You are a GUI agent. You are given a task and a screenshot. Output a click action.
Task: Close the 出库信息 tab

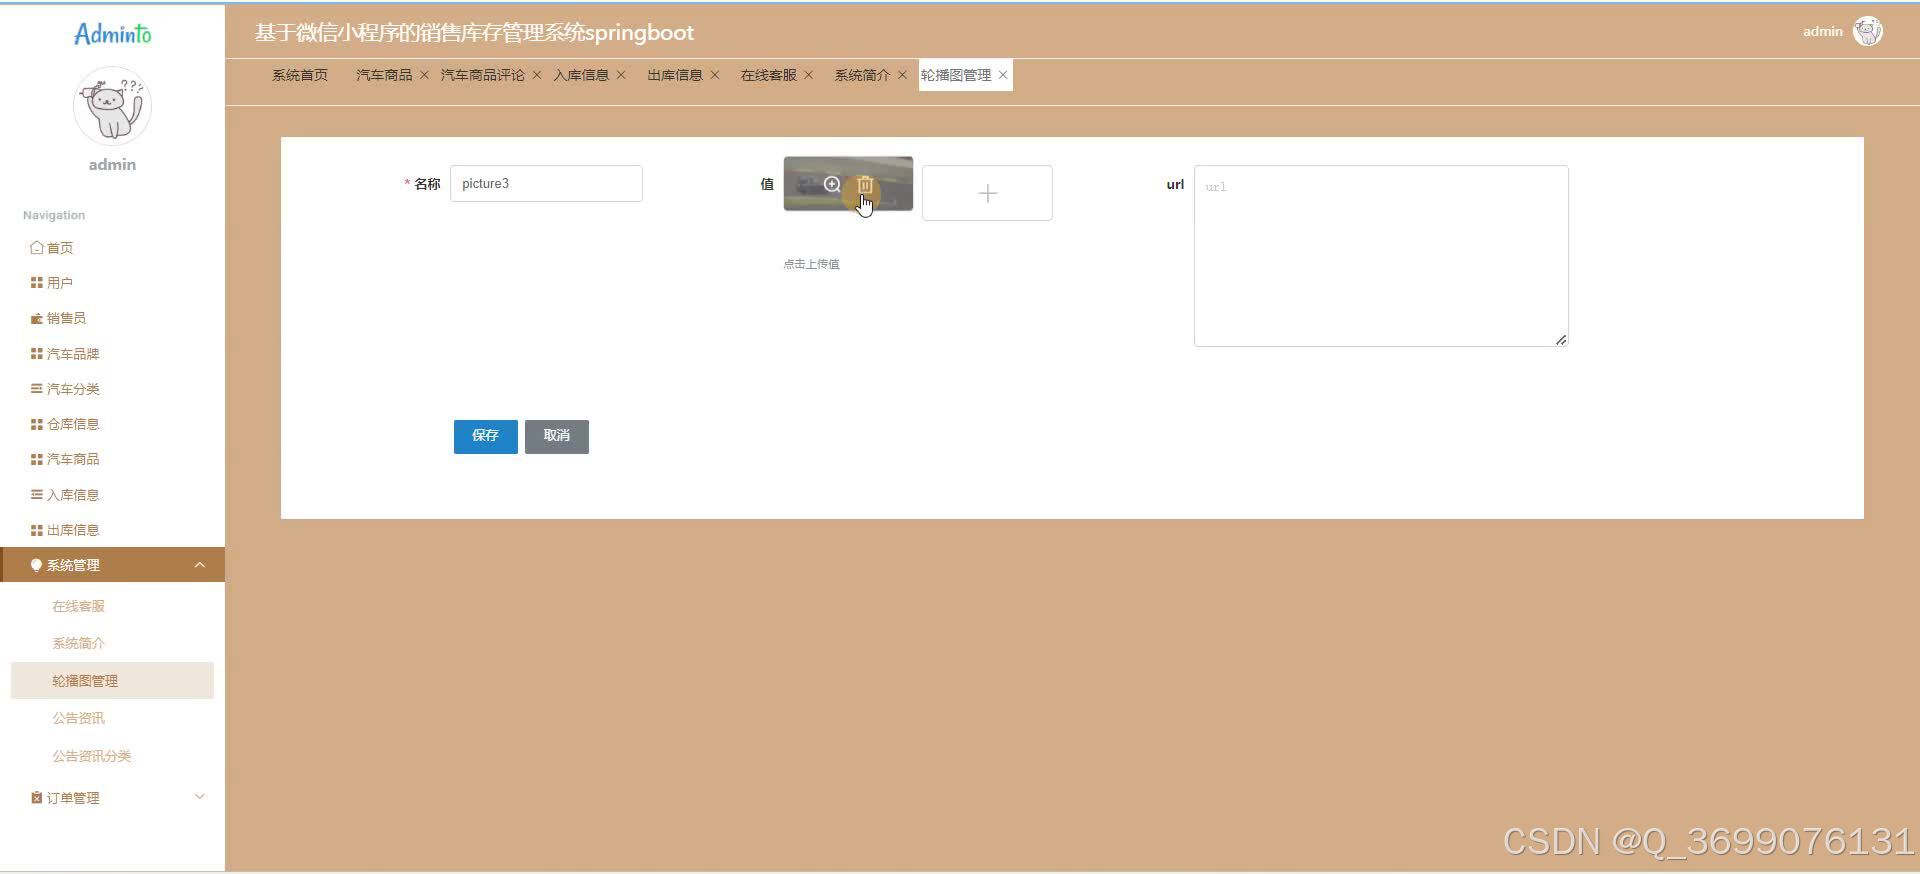point(715,75)
